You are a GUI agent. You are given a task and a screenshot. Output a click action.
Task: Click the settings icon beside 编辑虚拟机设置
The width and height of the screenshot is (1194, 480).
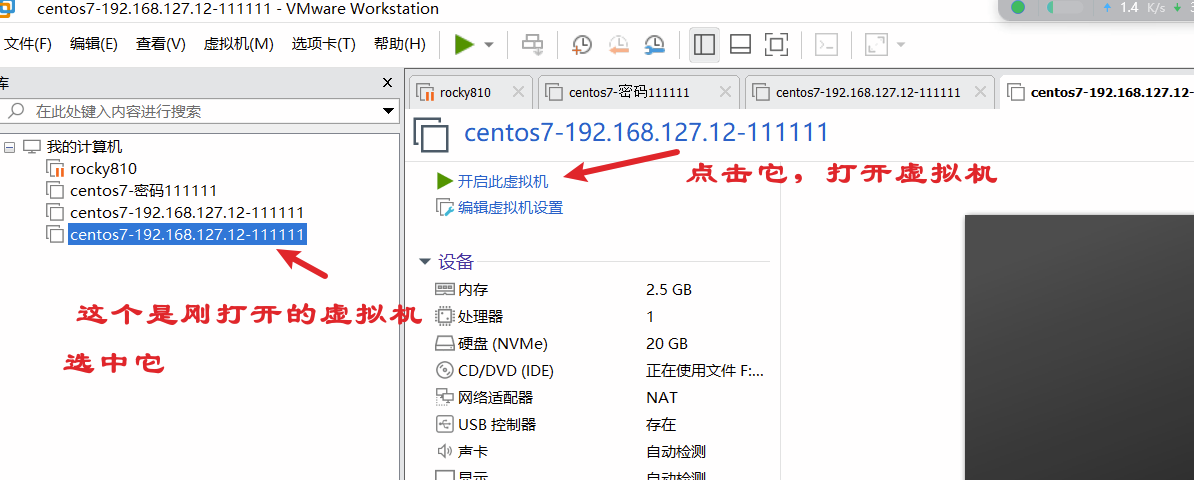[x=445, y=207]
